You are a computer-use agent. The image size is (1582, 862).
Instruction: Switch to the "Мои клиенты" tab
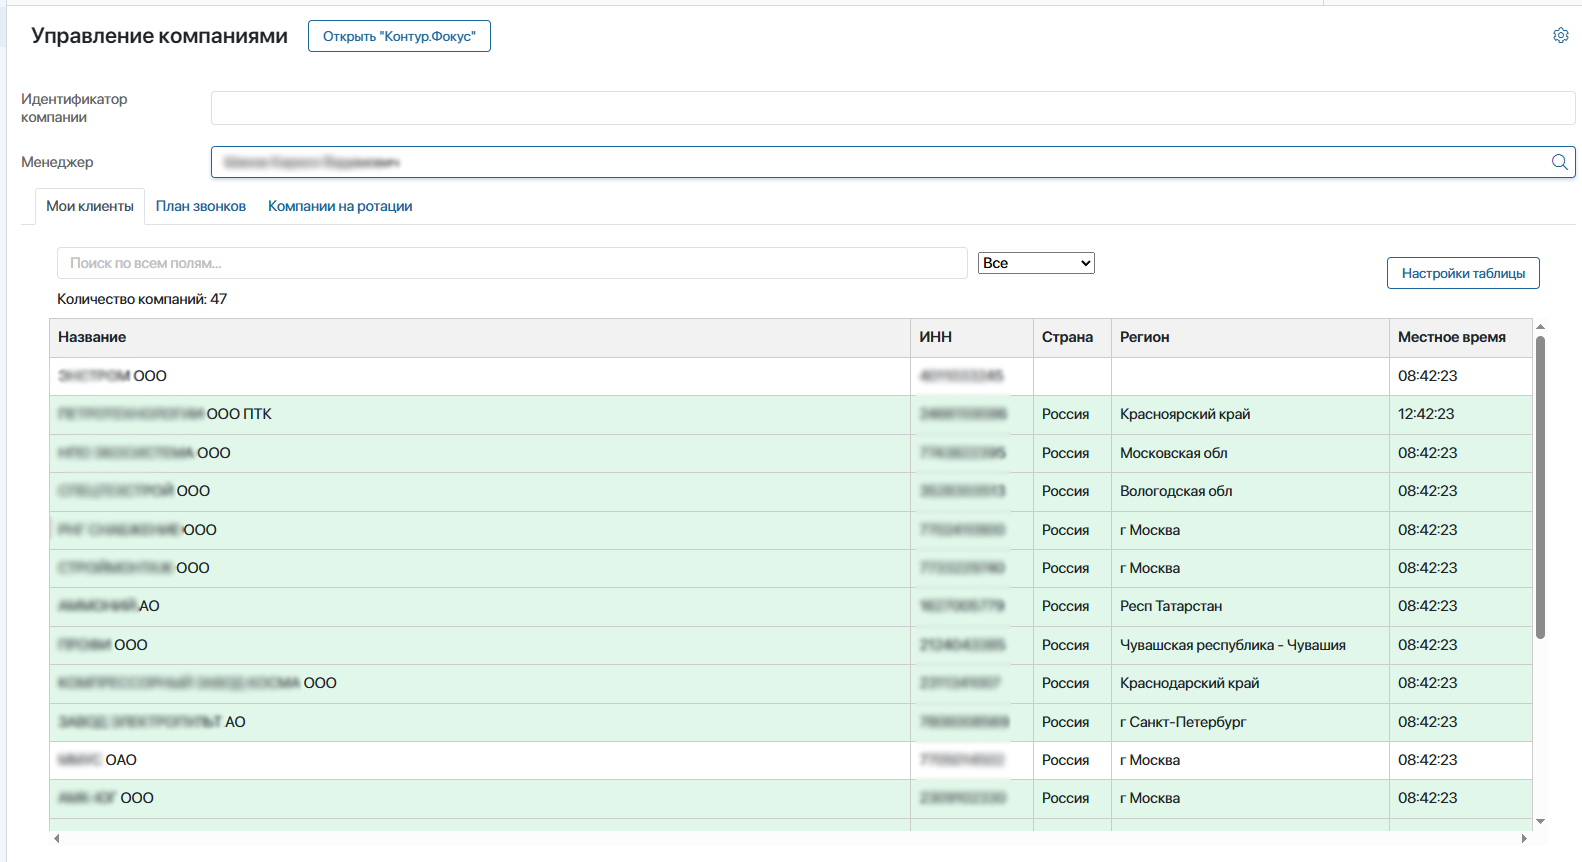pos(90,206)
